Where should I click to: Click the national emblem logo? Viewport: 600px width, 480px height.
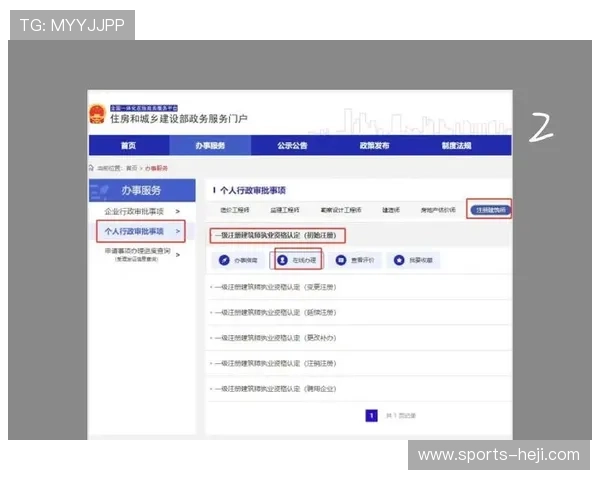[97, 114]
